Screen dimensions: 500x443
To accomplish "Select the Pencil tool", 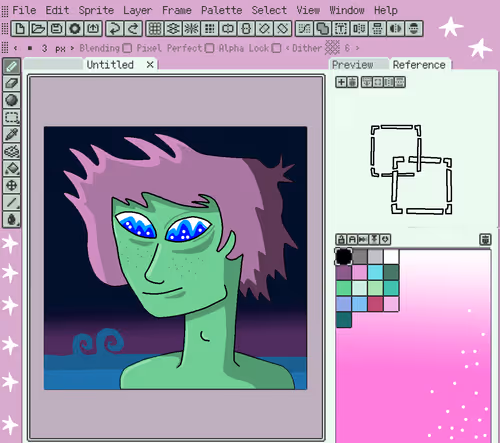I will click(12, 66).
